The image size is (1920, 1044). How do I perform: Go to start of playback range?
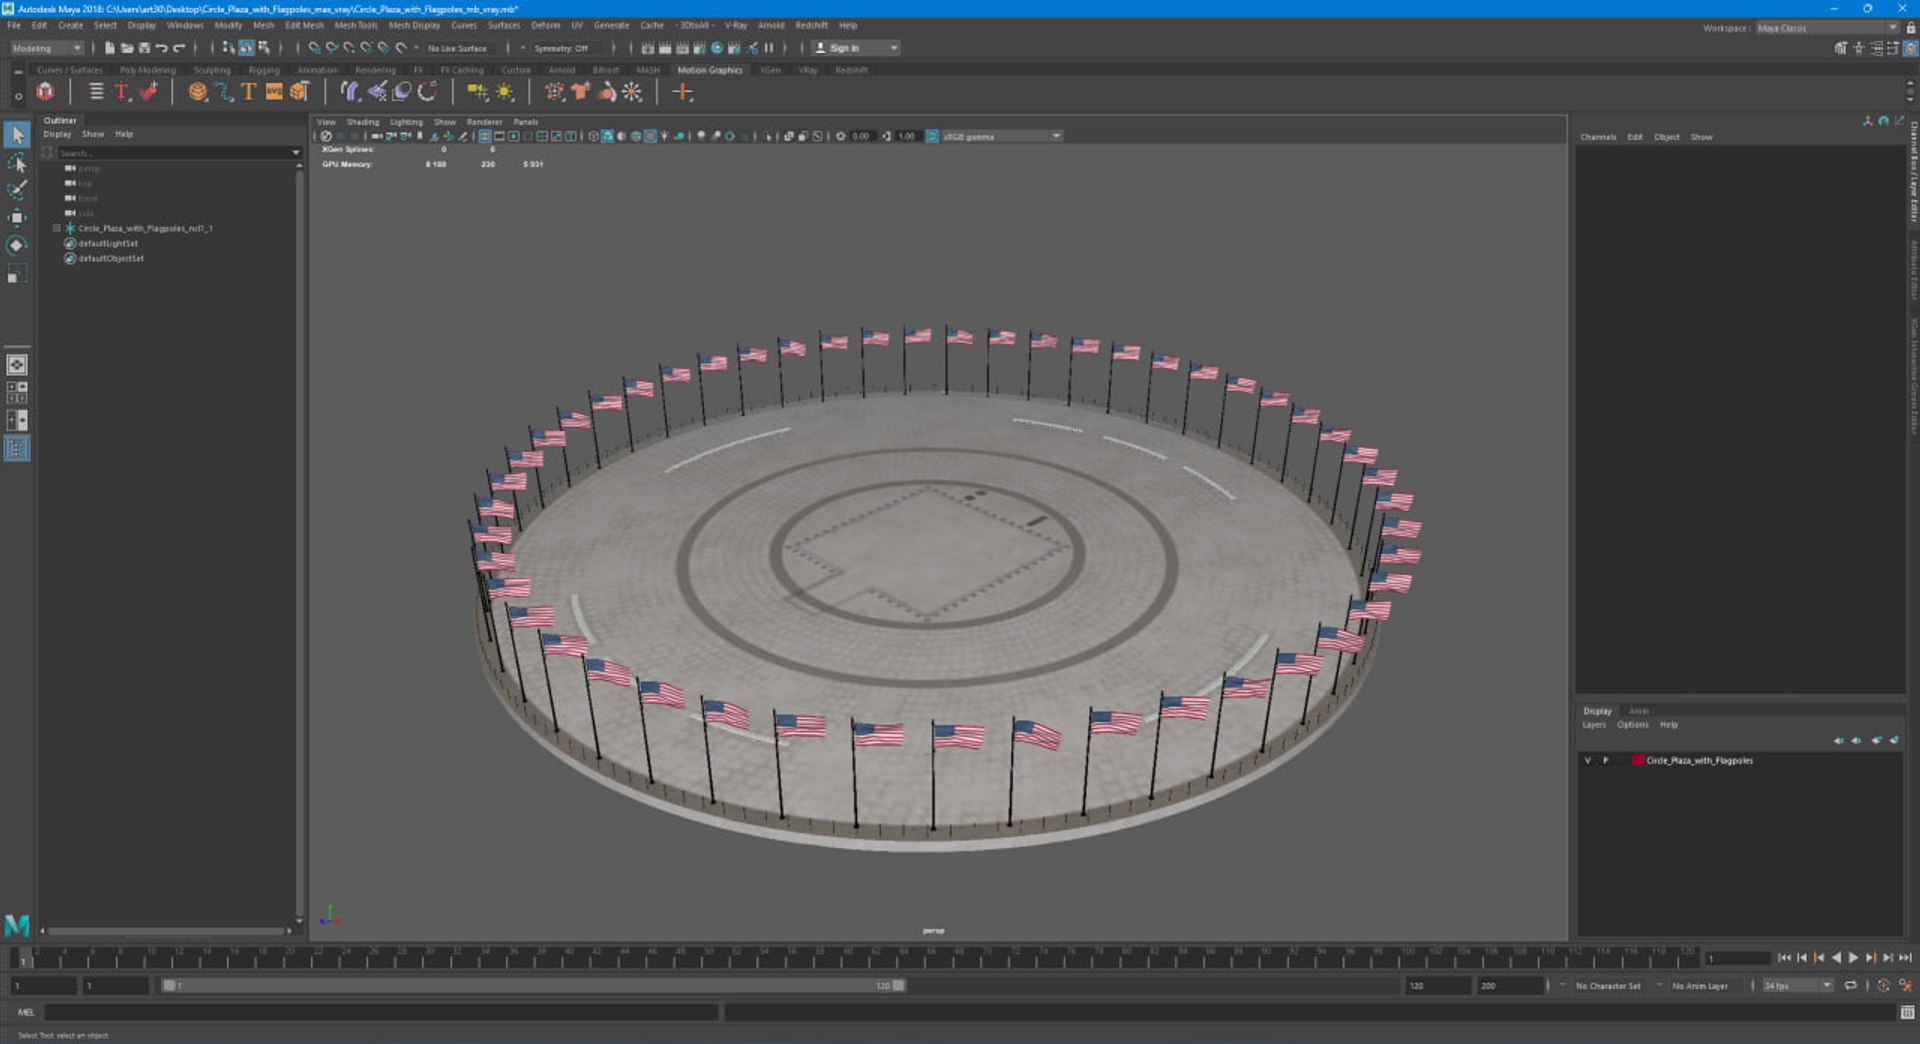tap(1784, 958)
